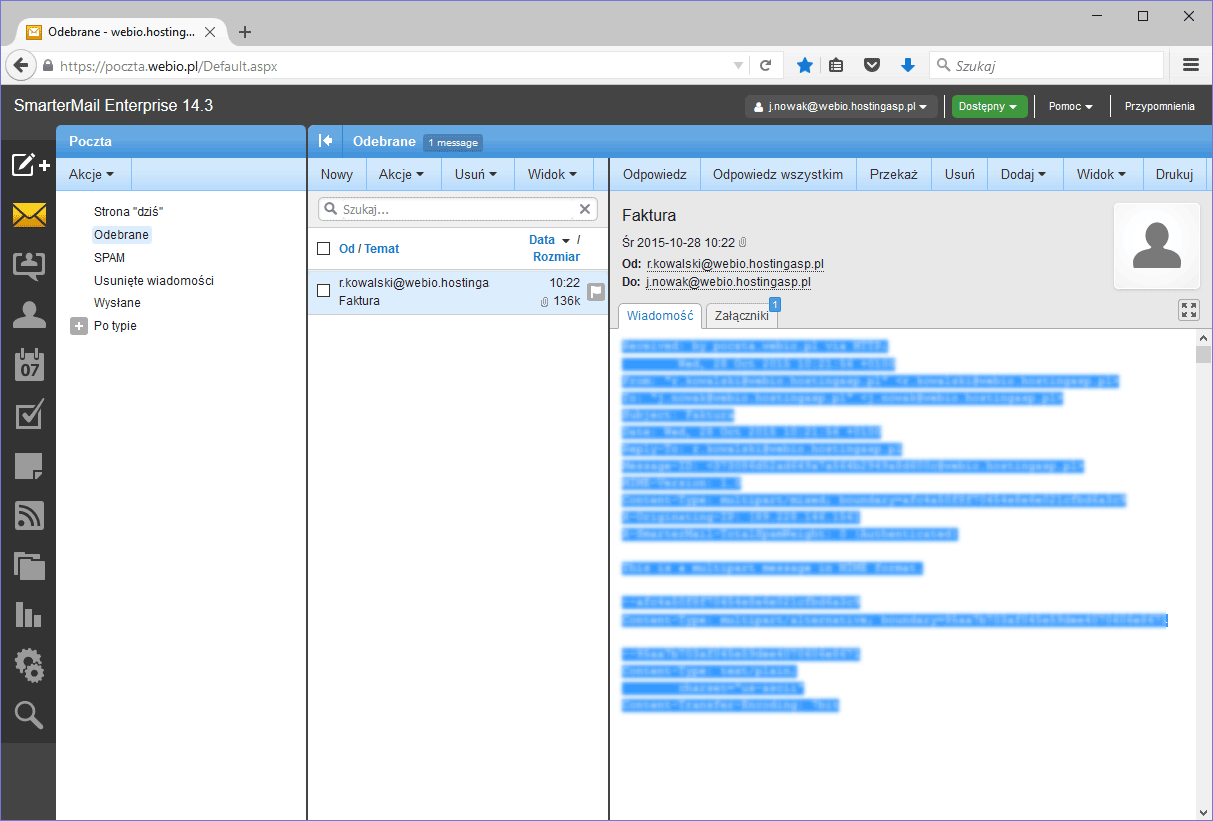Tick the select-all checkbox in message list header
This screenshot has height=821, width=1213.
[x=323, y=248]
